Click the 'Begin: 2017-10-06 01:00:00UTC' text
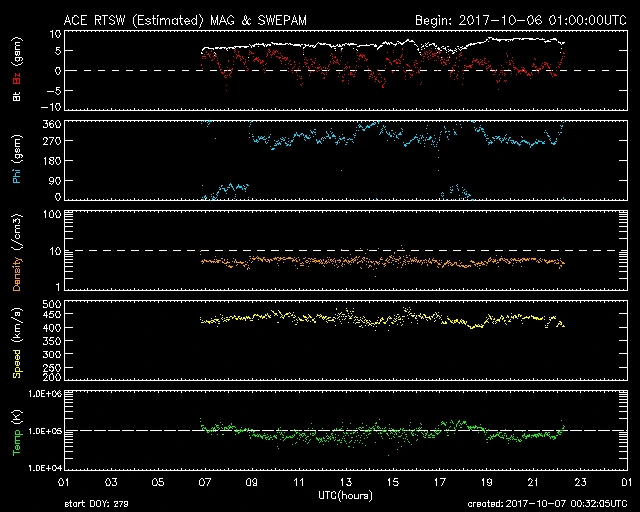640x512 pixels. (521, 20)
